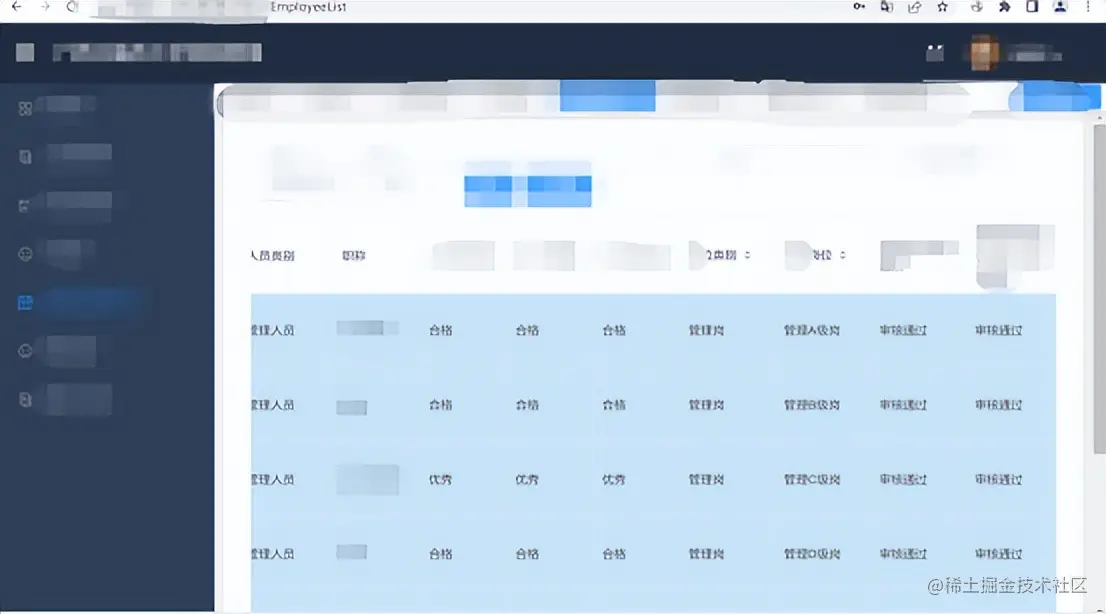Screen dimensions: 1106x614
Task: Select the highlighted blue table icon in sidebar
Action: pos(25,302)
